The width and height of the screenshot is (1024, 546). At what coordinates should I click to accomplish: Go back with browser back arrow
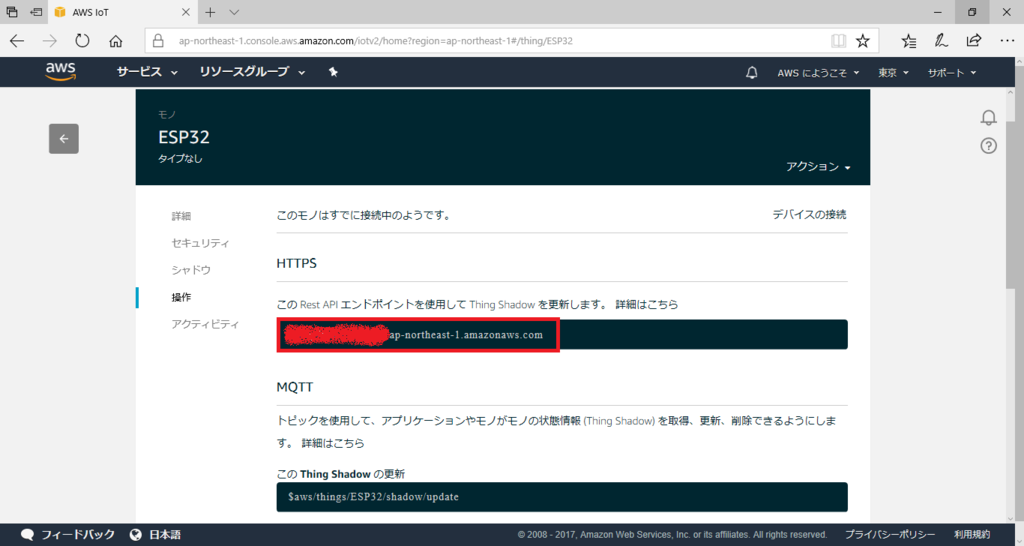point(17,40)
